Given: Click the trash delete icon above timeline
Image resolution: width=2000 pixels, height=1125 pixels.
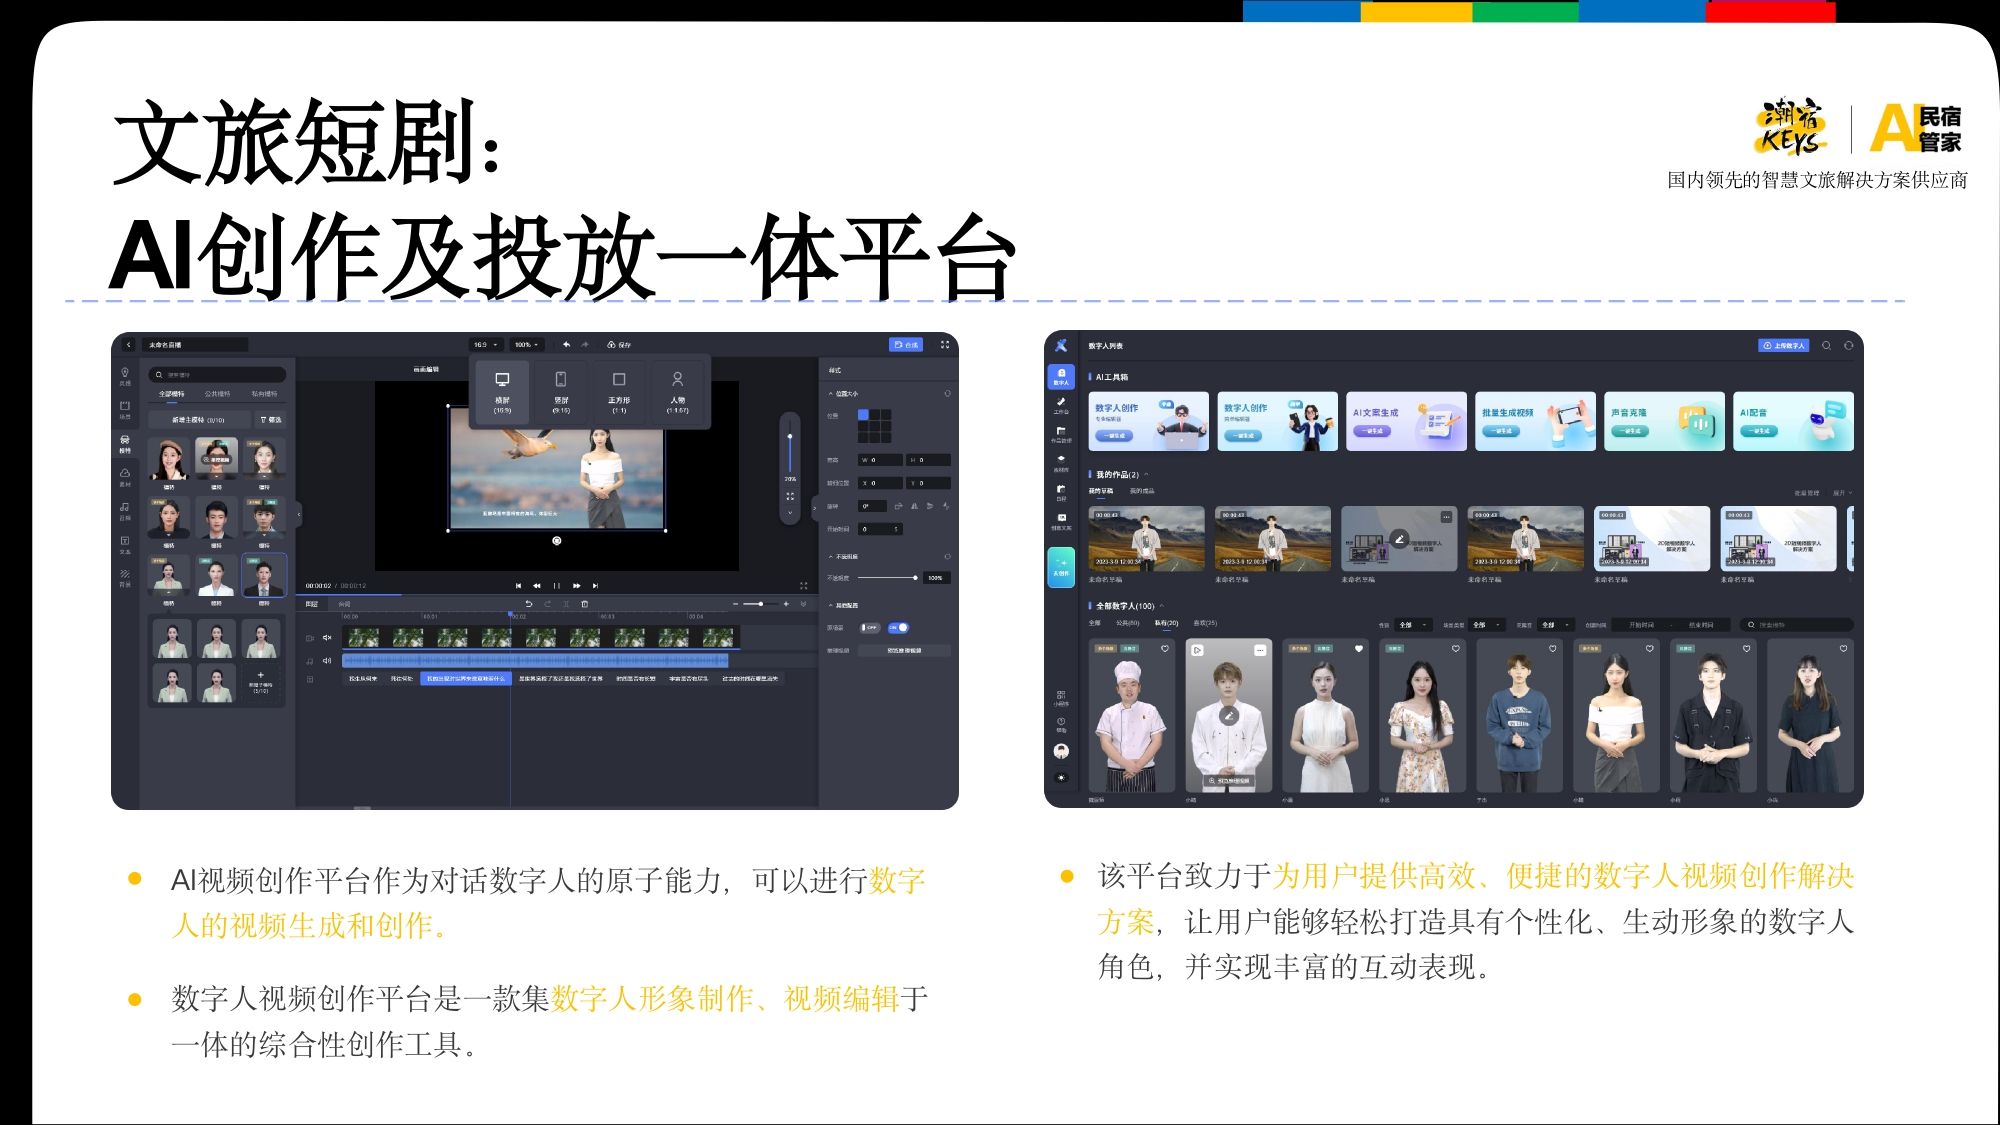Looking at the screenshot, I should [585, 604].
